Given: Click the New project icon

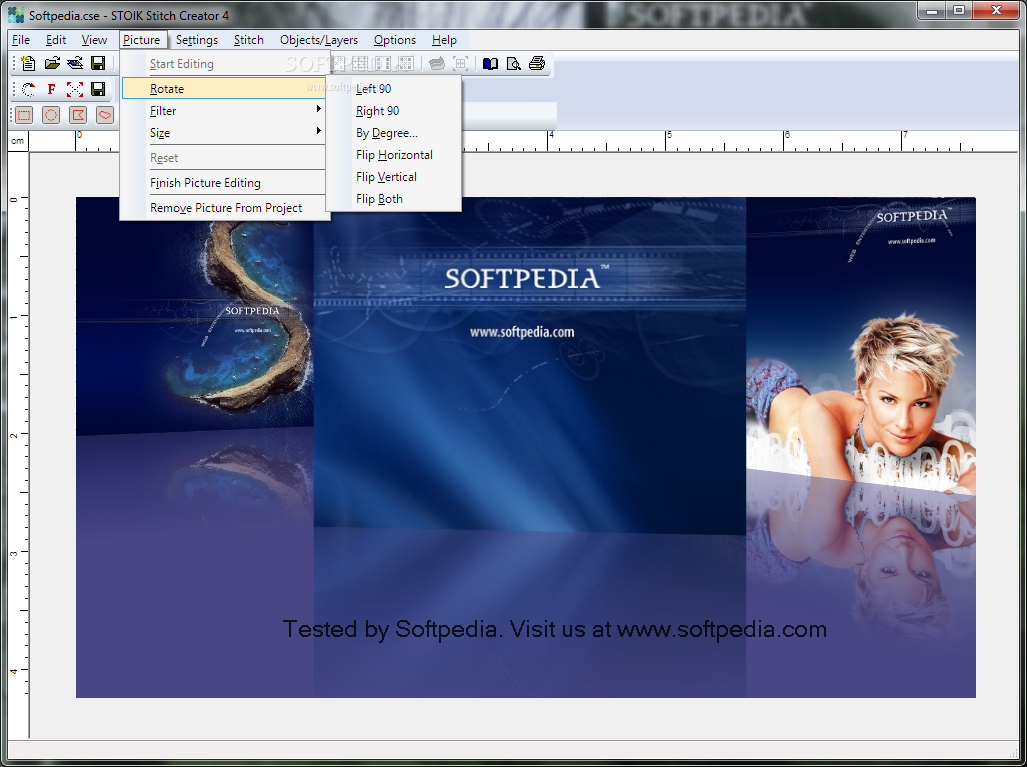Looking at the screenshot, I should click(28, 64).
